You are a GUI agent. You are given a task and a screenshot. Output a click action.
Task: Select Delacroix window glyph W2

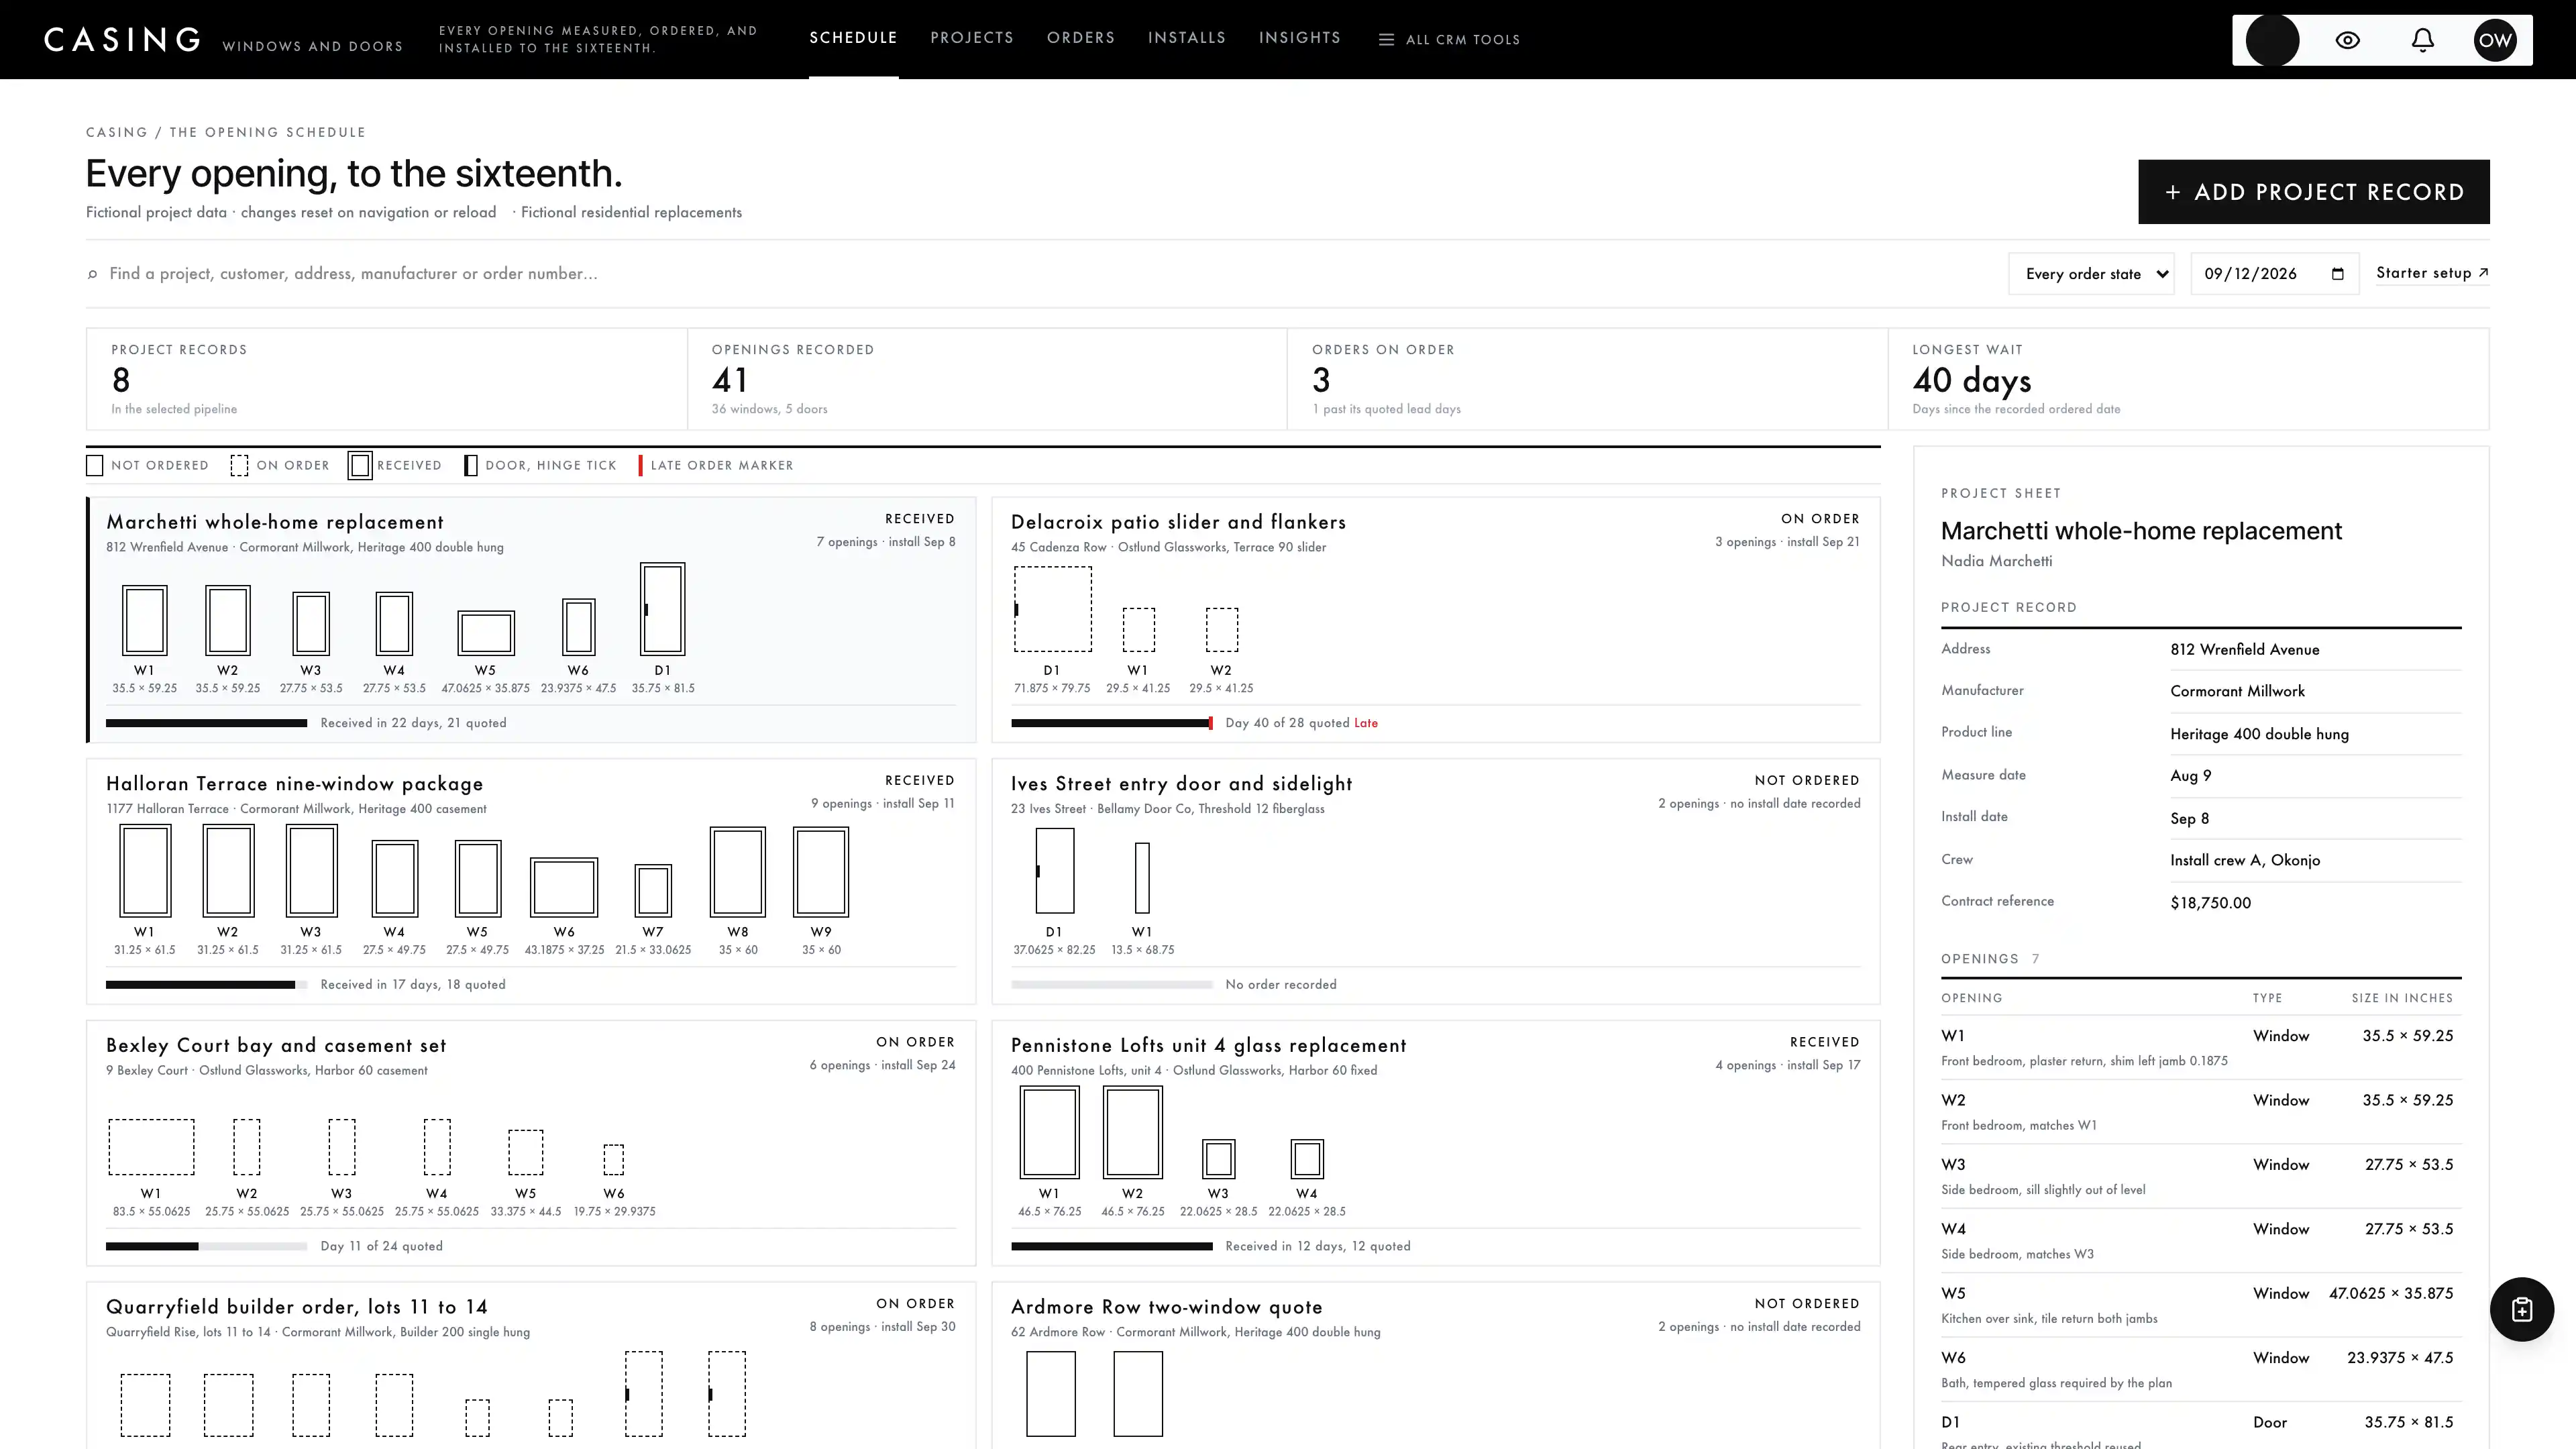1221,629
